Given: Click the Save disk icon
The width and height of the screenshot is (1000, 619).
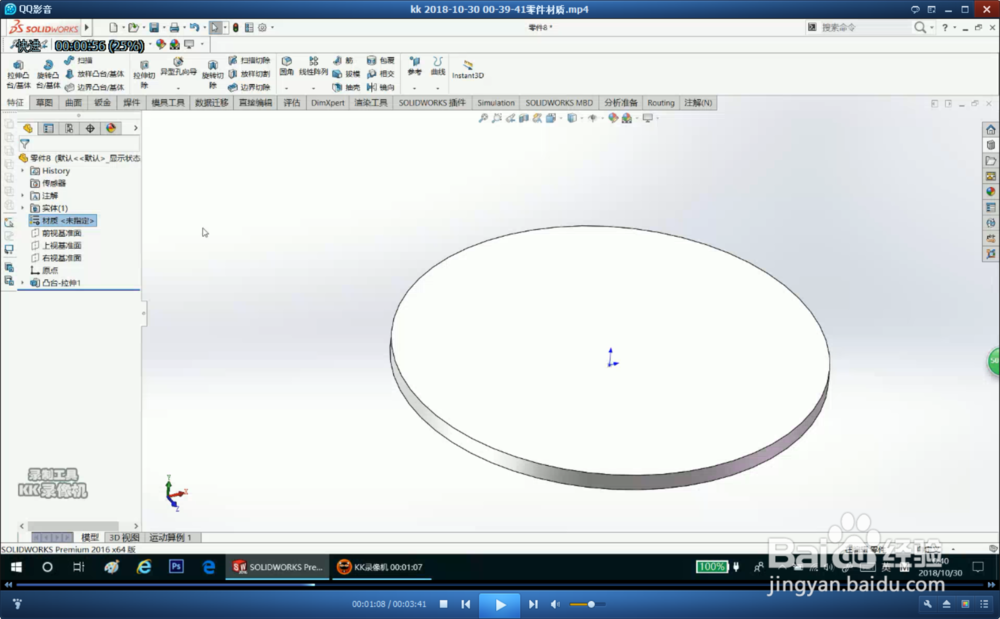Looking at the screenshot, I should (154, 27).
